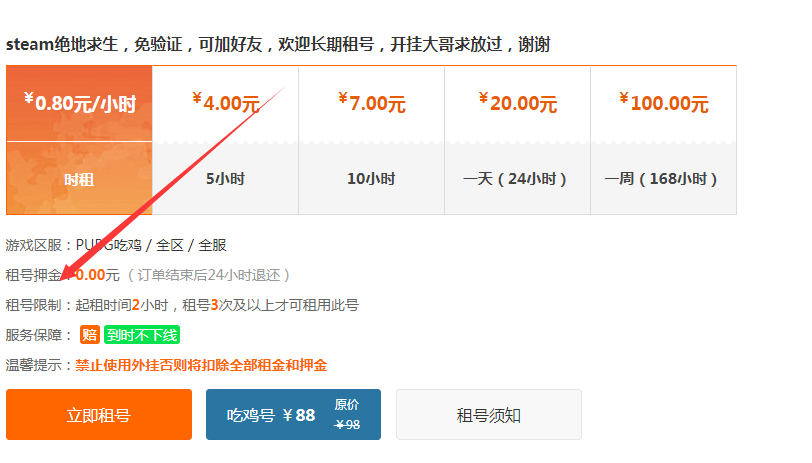Select the ¥20.00元 one-day package
The height and width of the screenshot is (463, 812).
[517, 140]
